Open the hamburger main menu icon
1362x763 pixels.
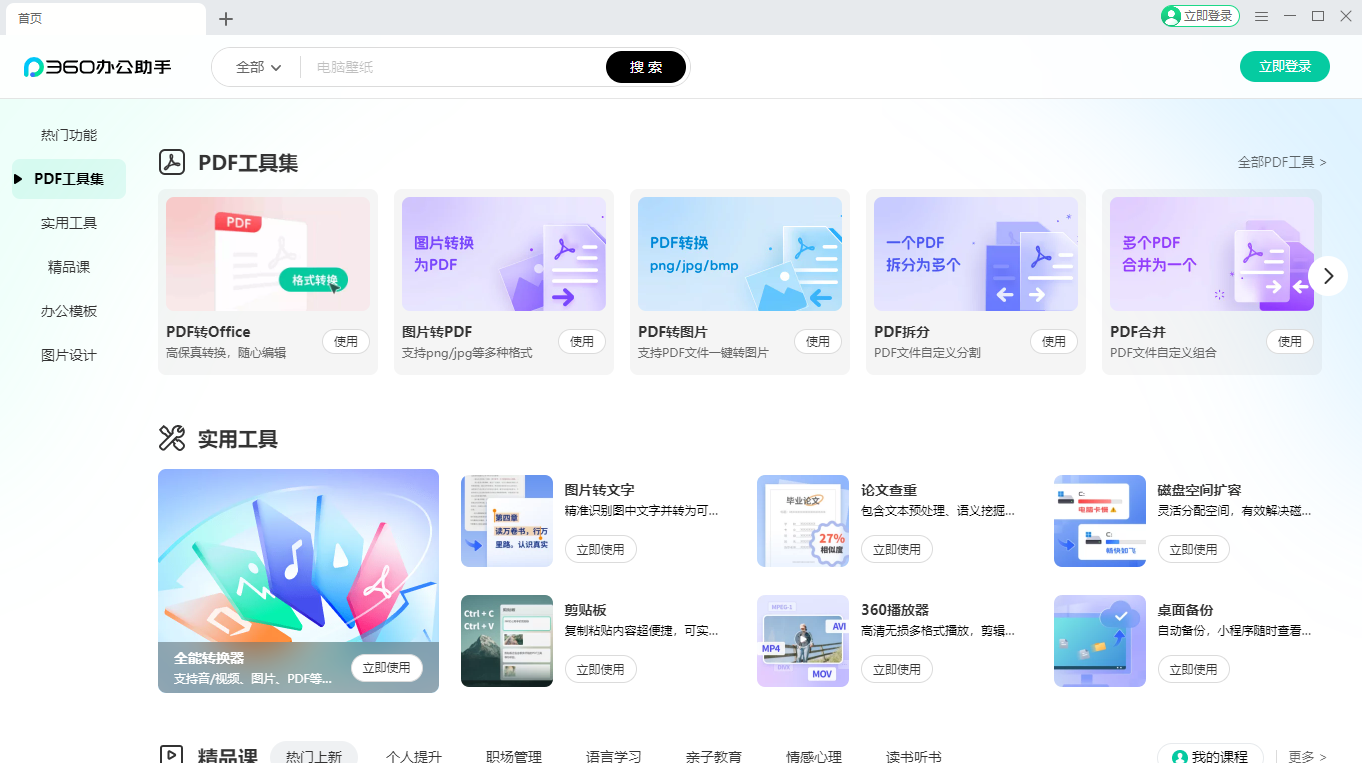tap(1262, 17)
